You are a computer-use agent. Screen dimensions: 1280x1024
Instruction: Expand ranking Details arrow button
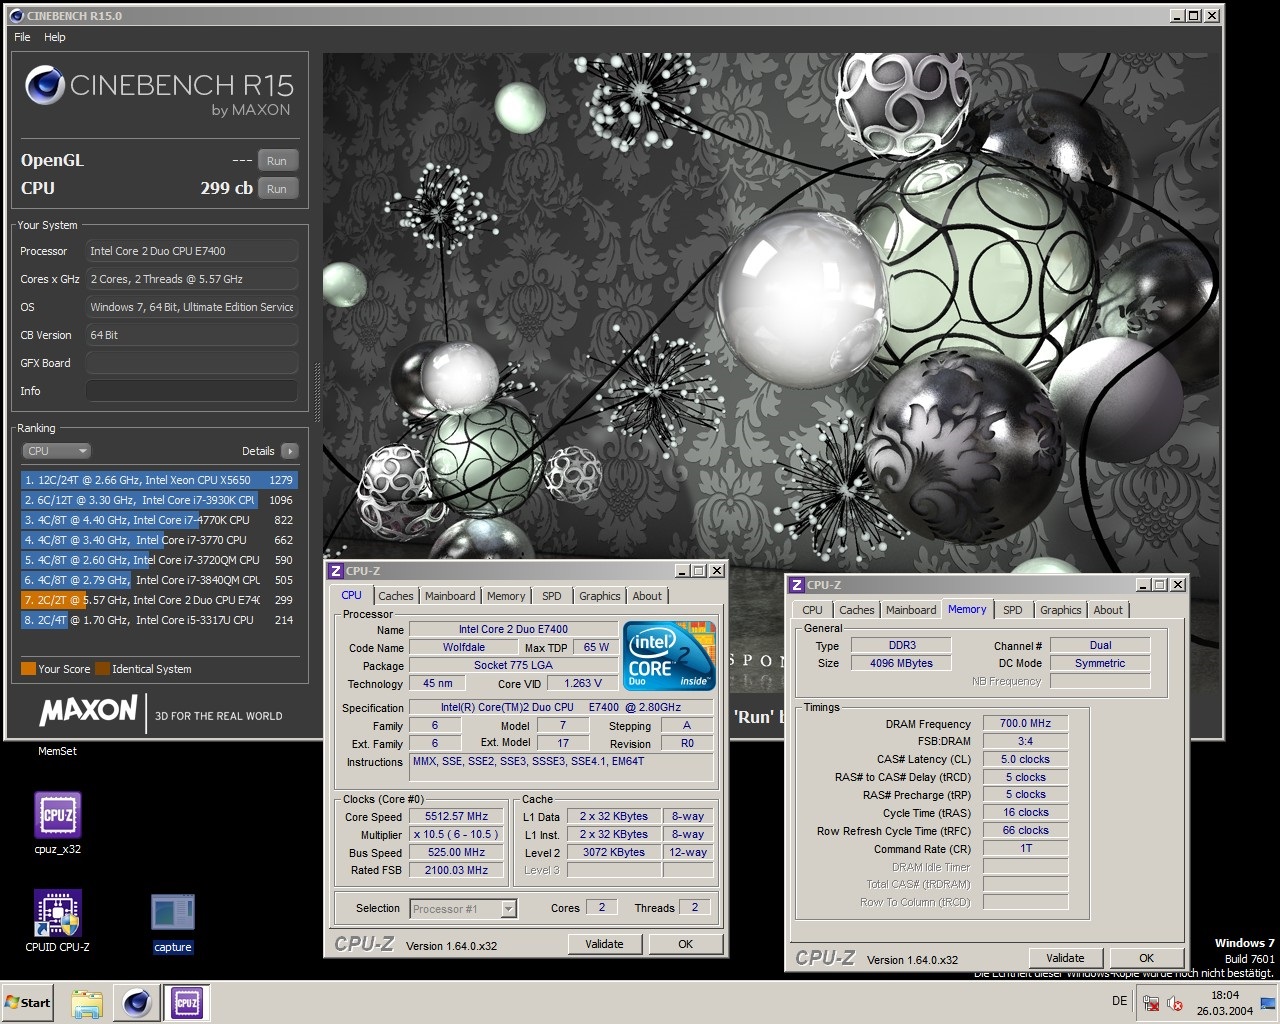[290, 451]
